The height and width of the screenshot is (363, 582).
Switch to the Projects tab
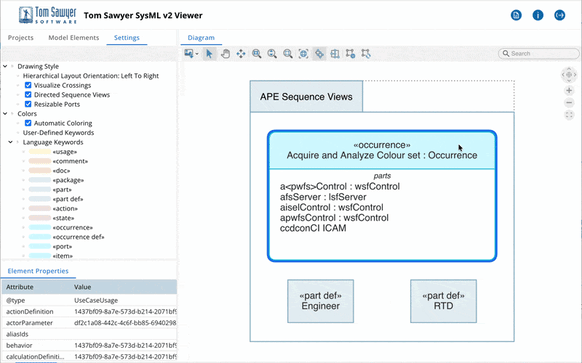click(20, 37)
